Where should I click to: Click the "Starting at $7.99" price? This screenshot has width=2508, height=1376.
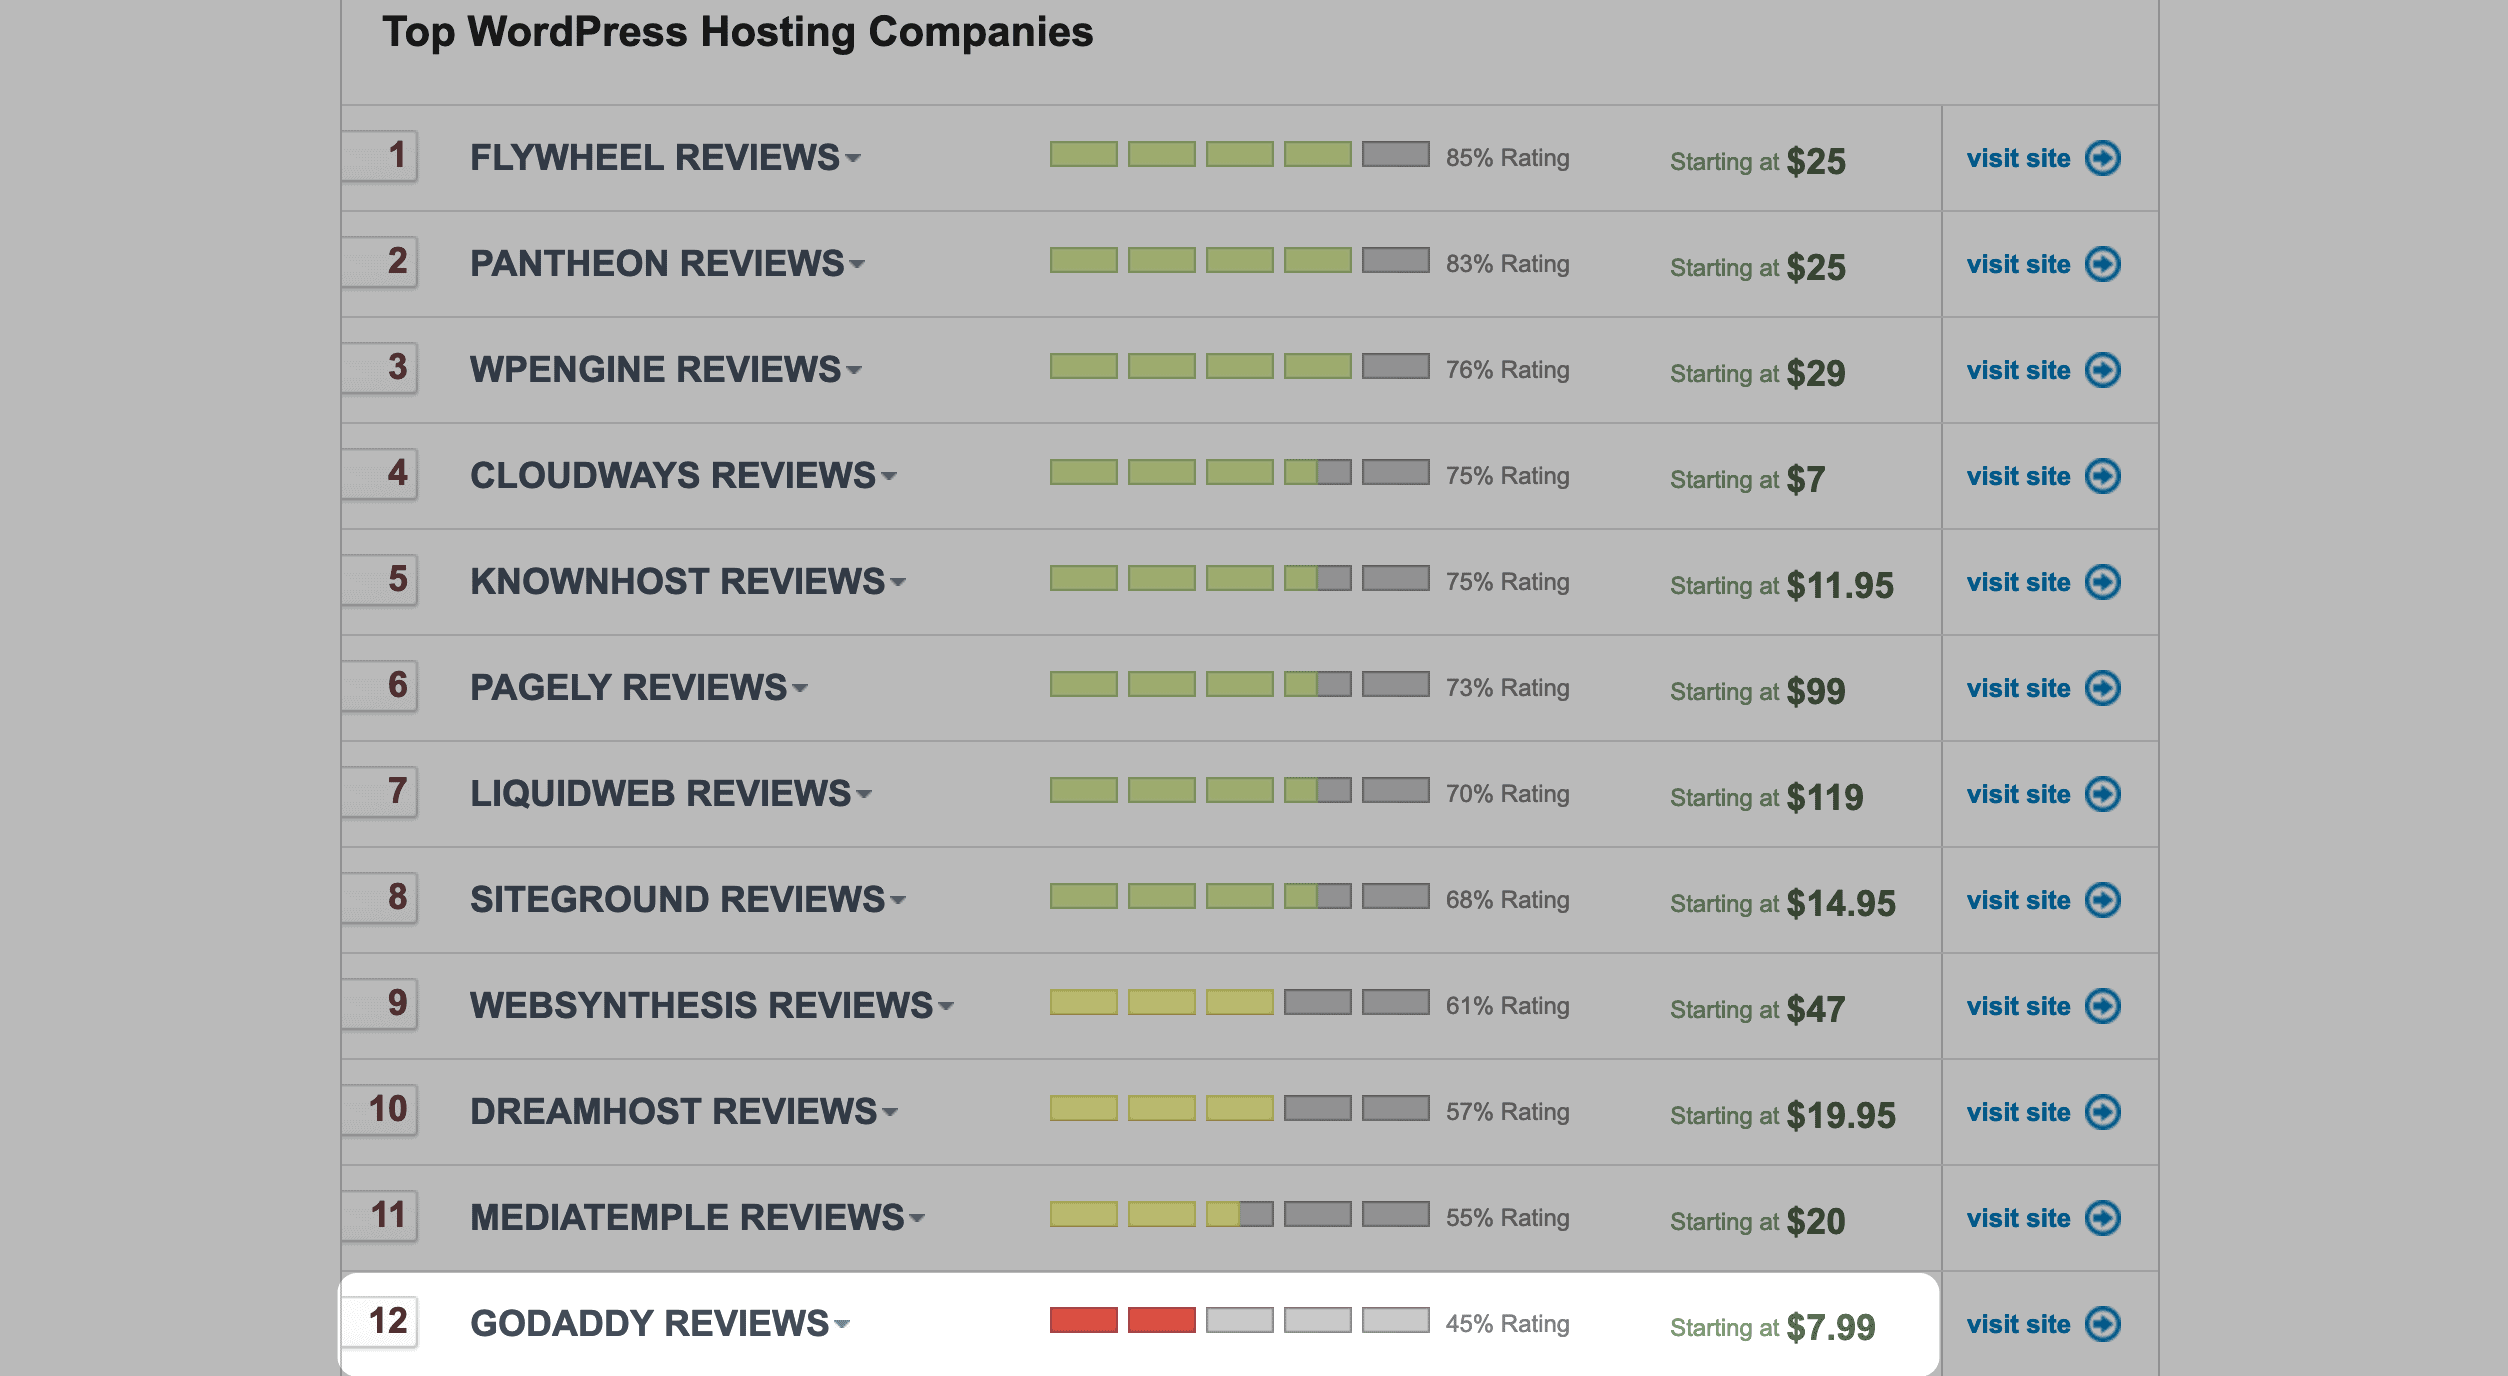(1773, 1327)
